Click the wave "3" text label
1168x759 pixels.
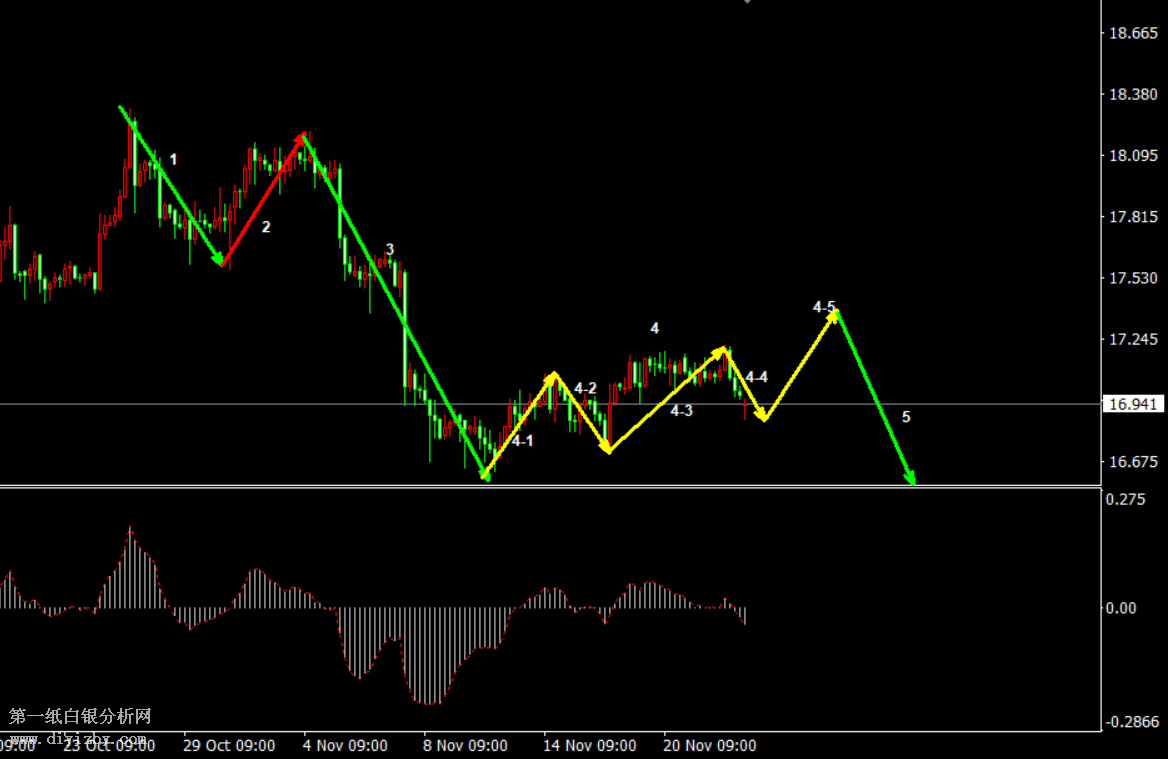point(389,249)
